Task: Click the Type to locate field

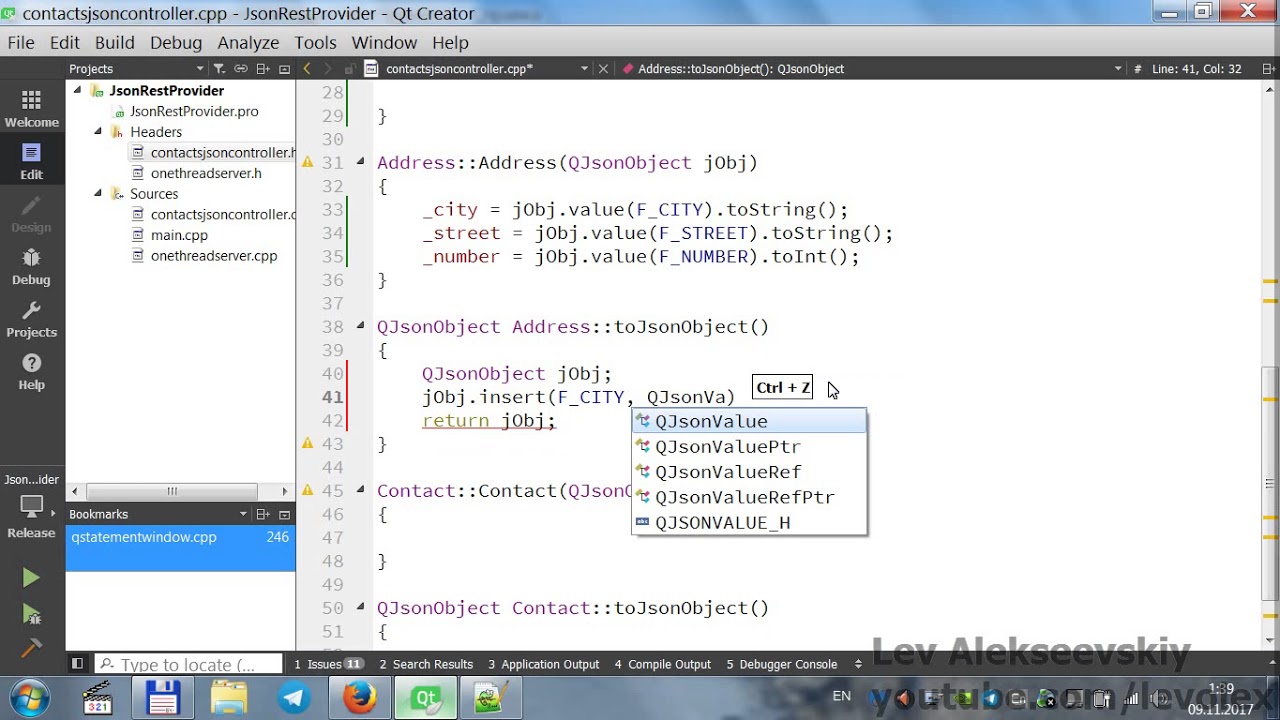Action: click(189, 664)
